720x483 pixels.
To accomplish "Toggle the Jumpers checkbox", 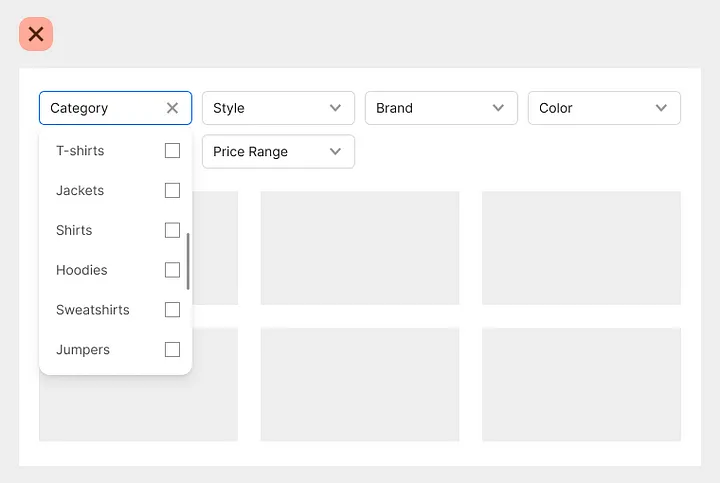I will coord(172,349).
